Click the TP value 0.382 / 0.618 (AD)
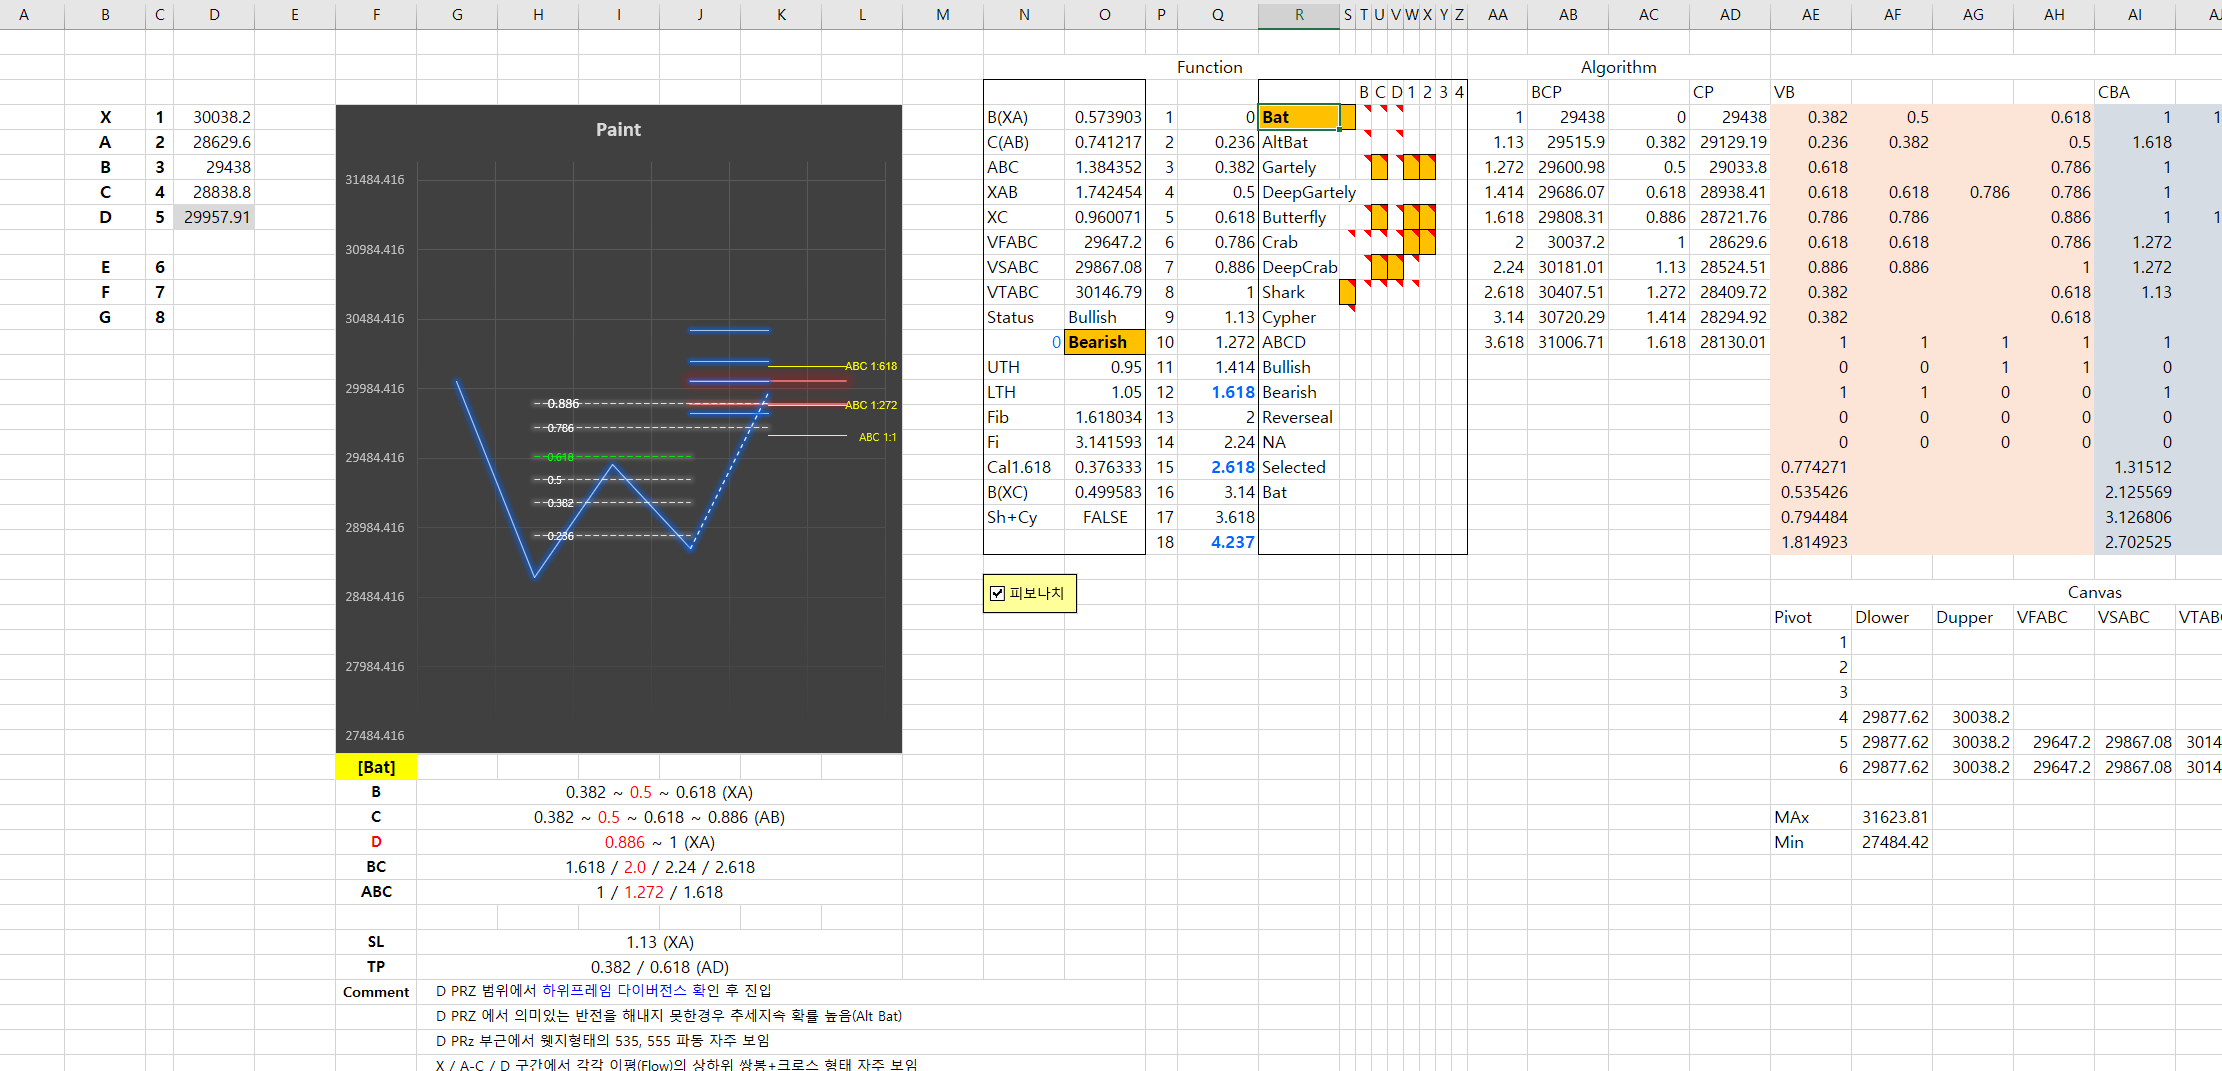This screenshot has width=2222, height=1071. coord(660,967)
